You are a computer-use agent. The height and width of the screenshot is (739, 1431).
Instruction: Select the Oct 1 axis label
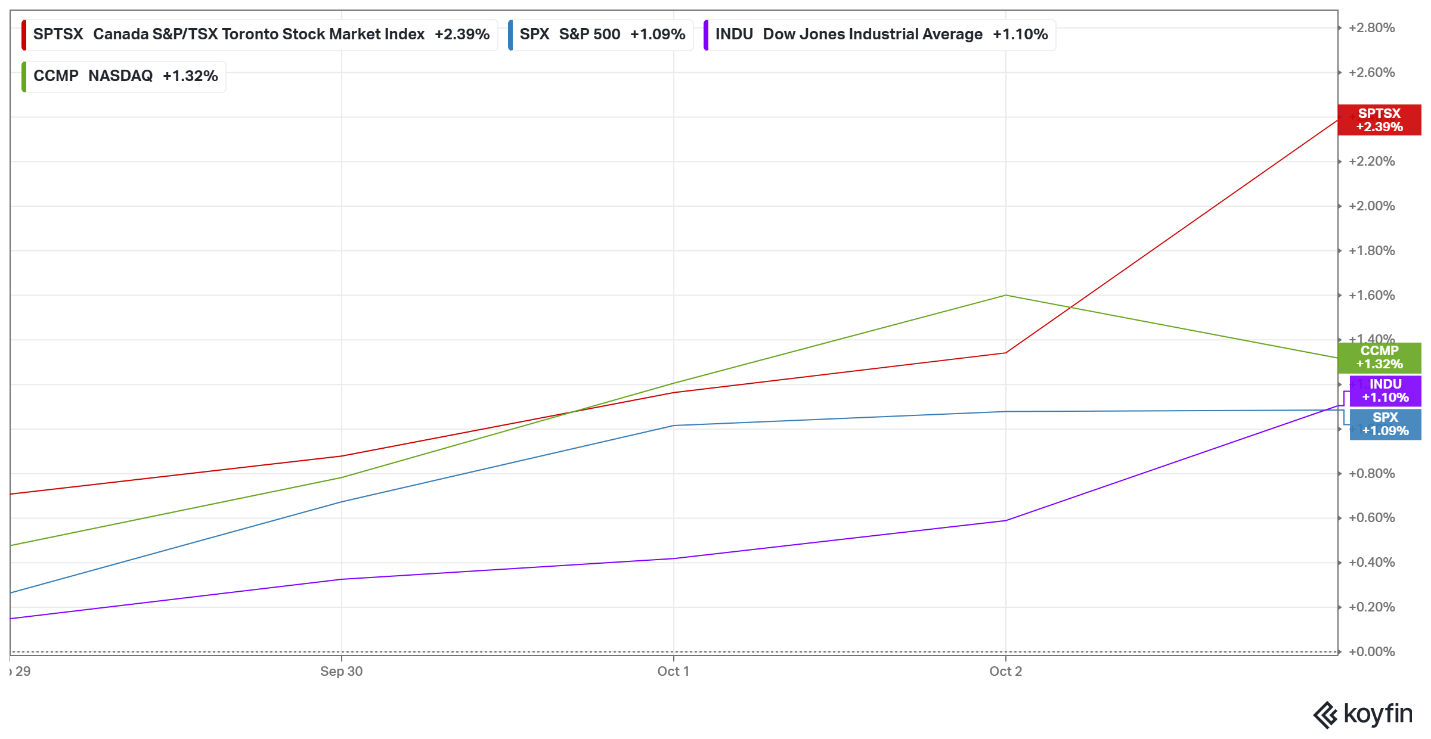click(672, 671)
